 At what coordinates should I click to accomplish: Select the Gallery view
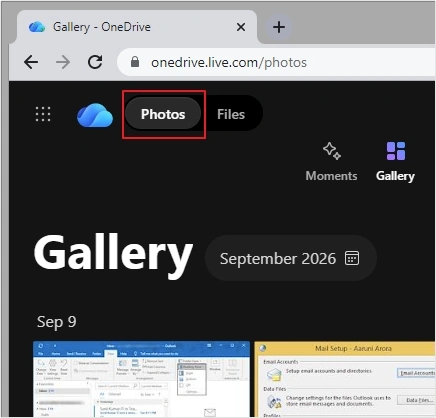395,162
